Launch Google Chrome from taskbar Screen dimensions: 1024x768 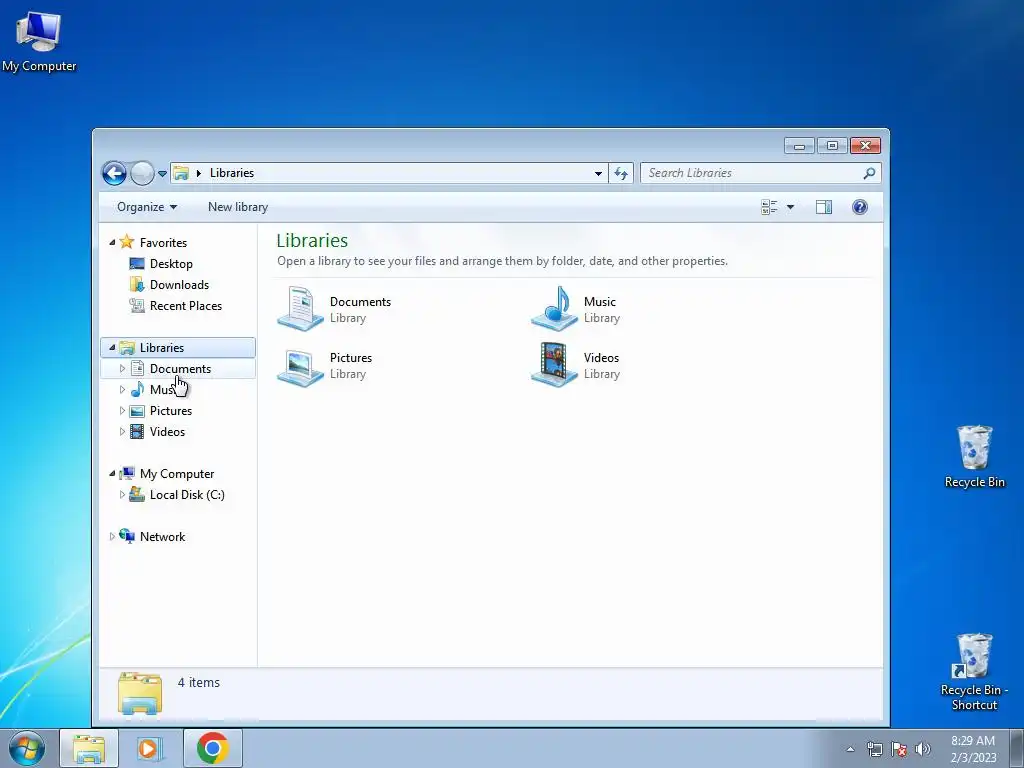pyautogui.click(x=213, y=748)
